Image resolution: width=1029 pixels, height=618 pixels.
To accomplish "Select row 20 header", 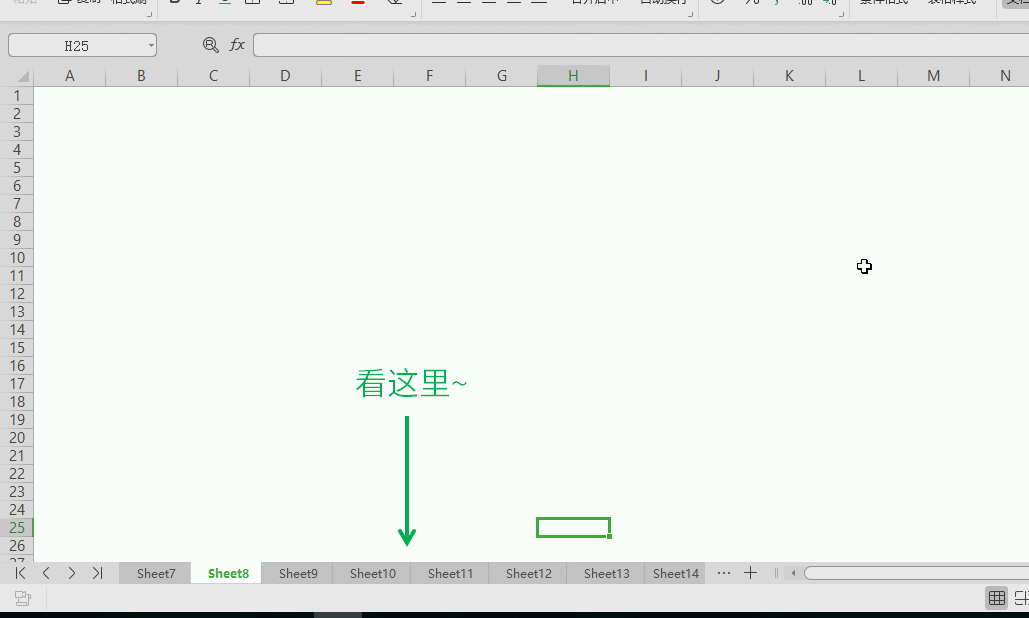I will coord(17,438).
